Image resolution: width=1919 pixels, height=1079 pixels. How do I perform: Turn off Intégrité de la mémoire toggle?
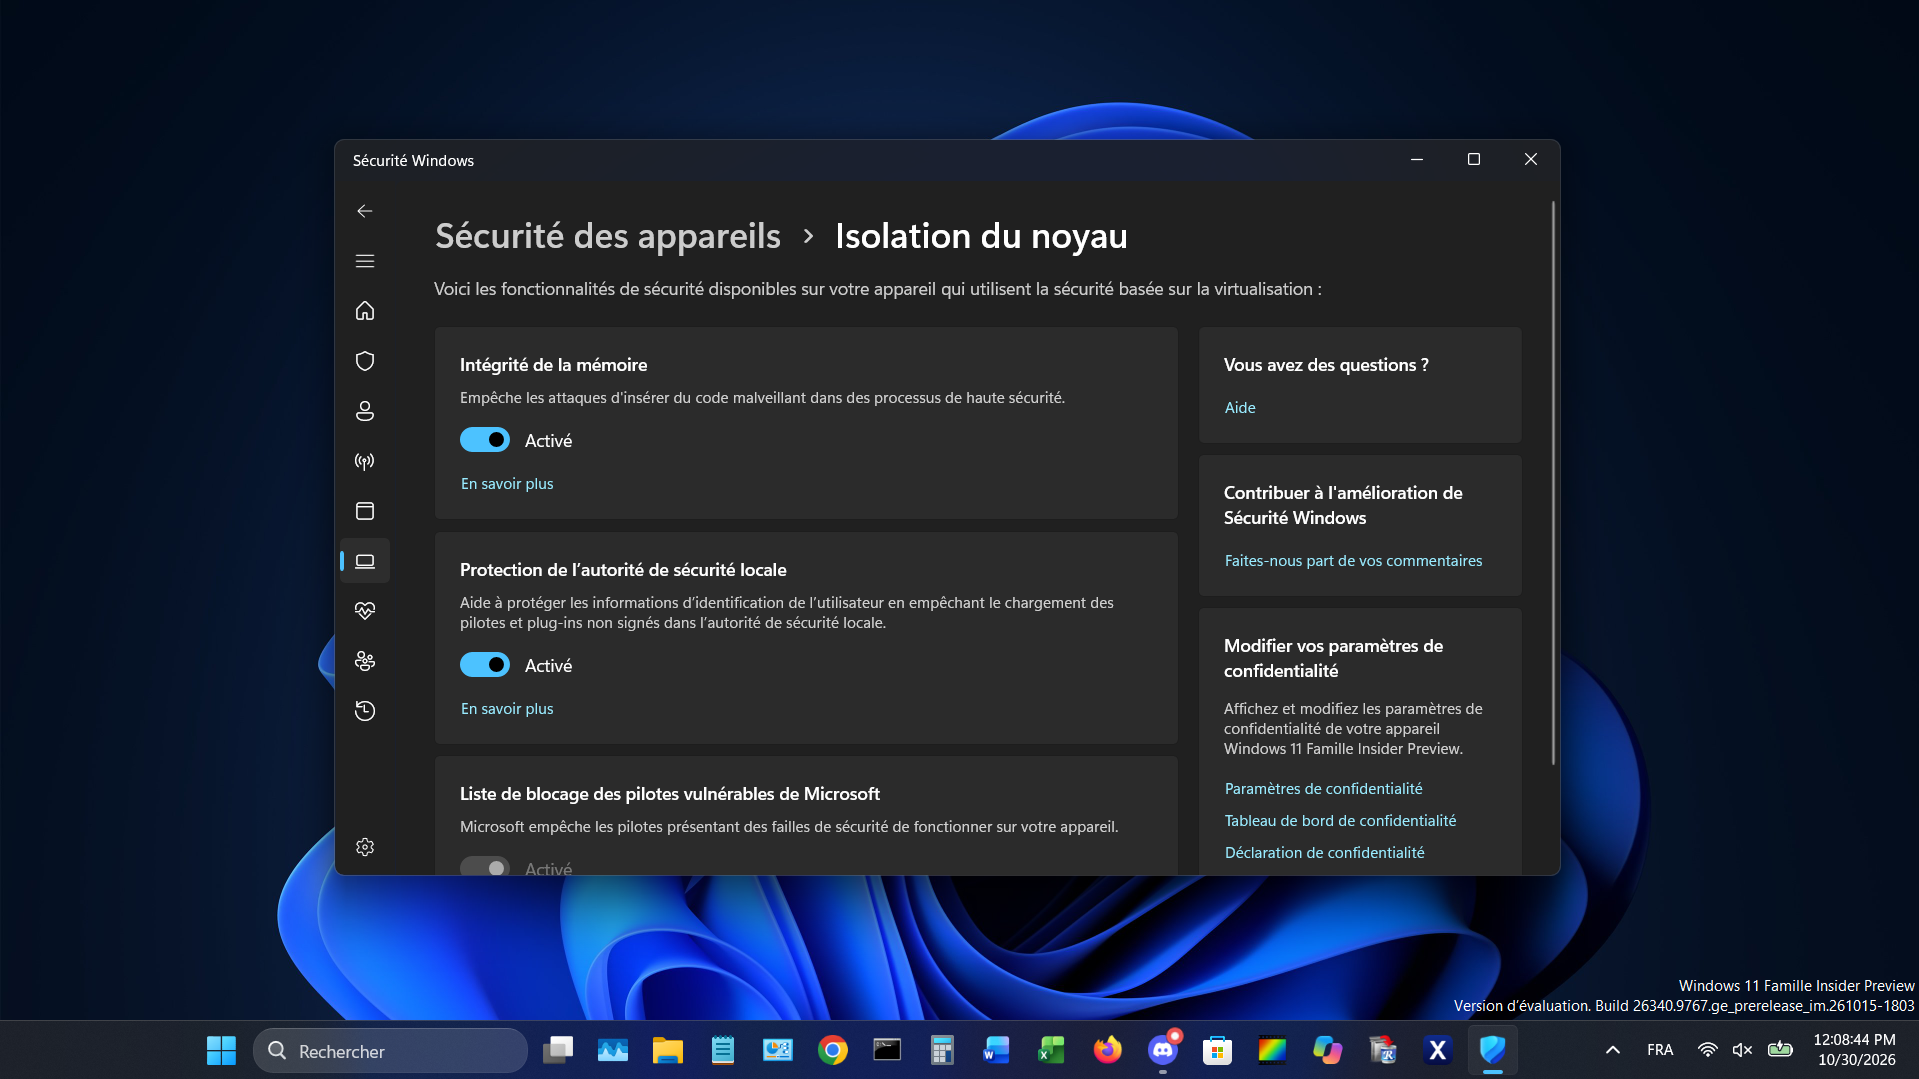point(485,440)
